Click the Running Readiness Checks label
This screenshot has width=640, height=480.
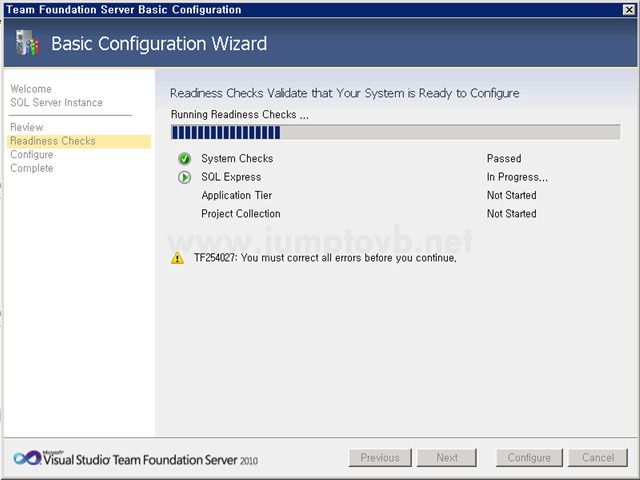click(x=240, y=115)
